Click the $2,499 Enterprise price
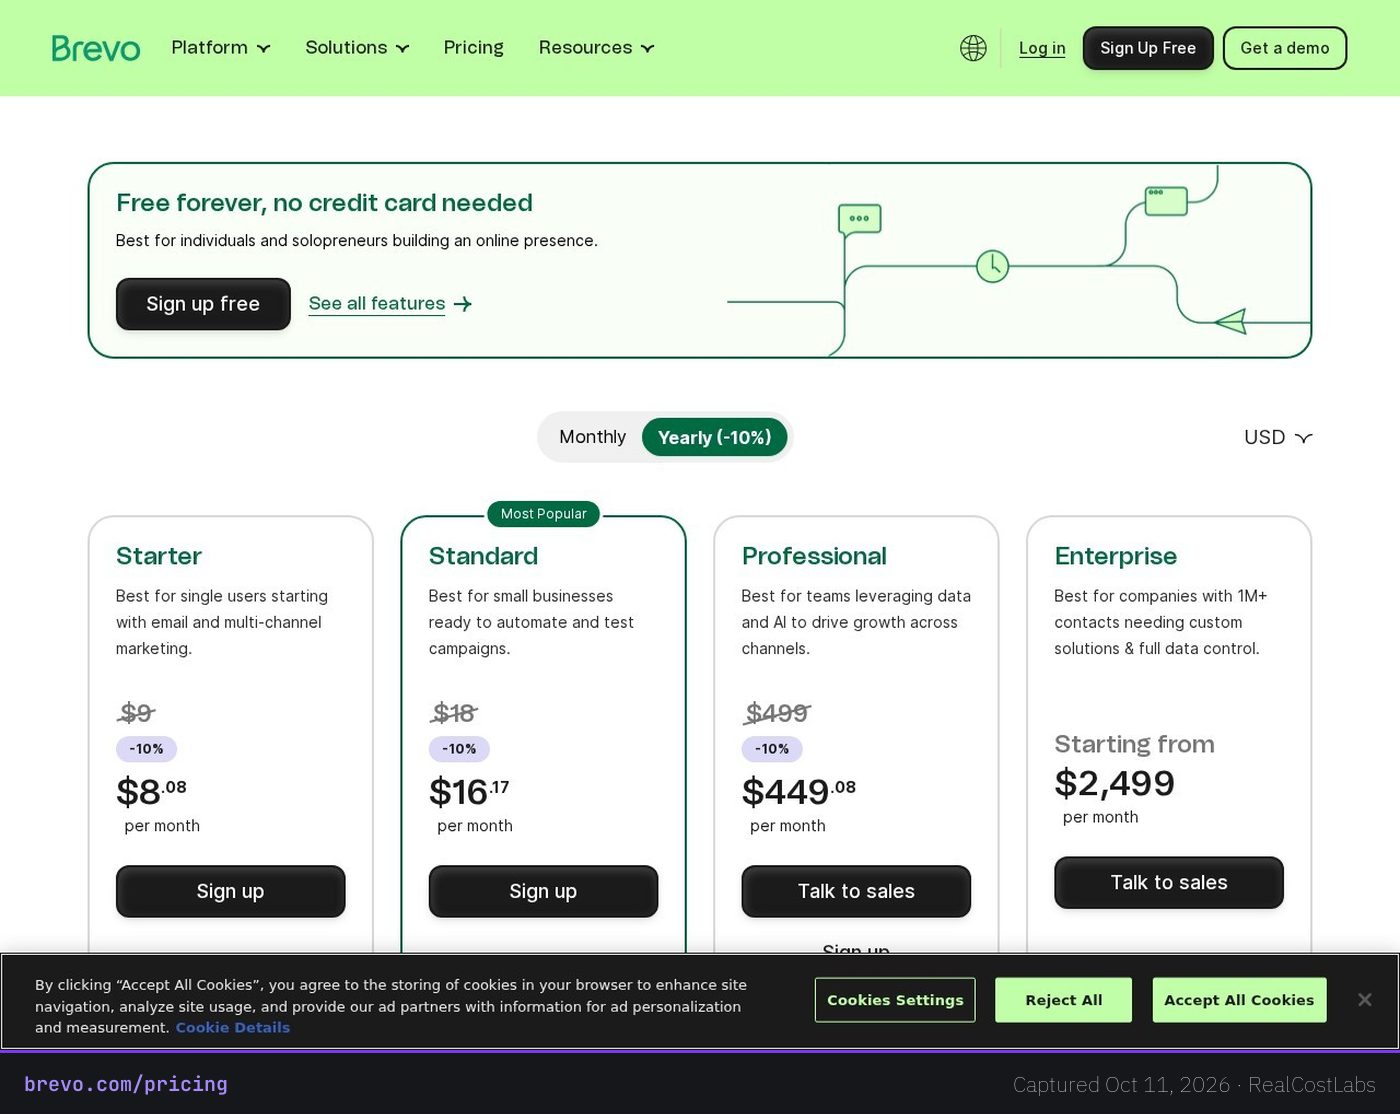This screenshot has width=1400, height=1114. [1114, 783]
